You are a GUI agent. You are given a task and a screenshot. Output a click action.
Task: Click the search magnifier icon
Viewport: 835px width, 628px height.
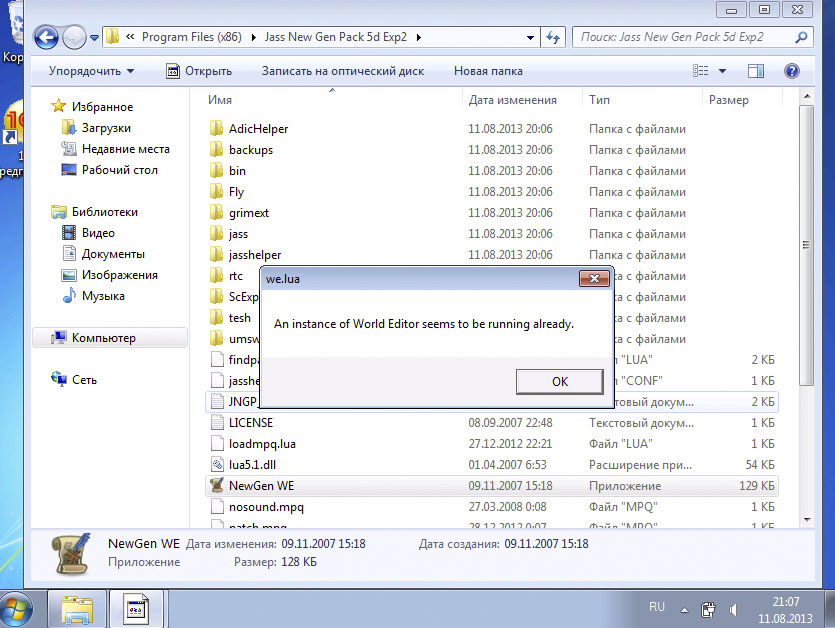click(801, 37)
